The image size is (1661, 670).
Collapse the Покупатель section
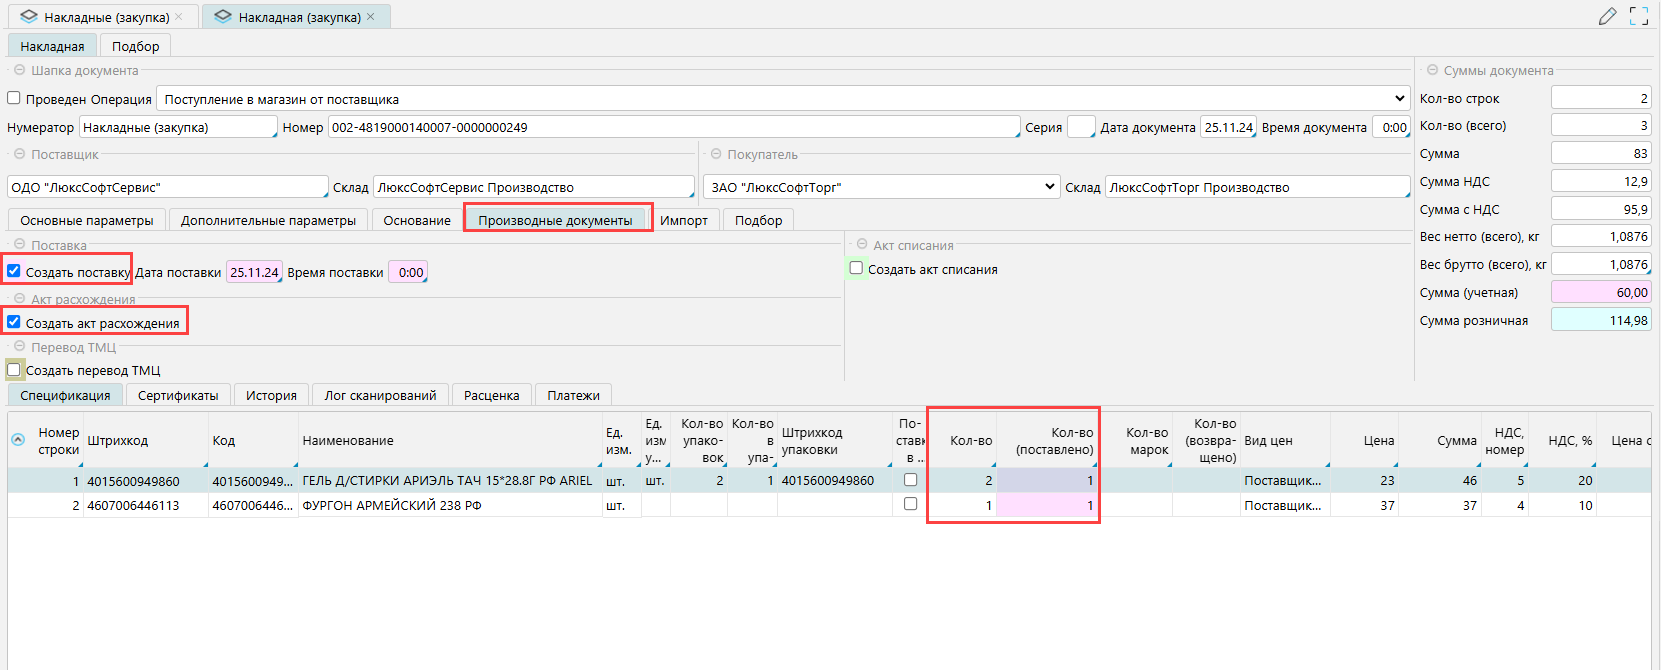click(x=716, y=155)
